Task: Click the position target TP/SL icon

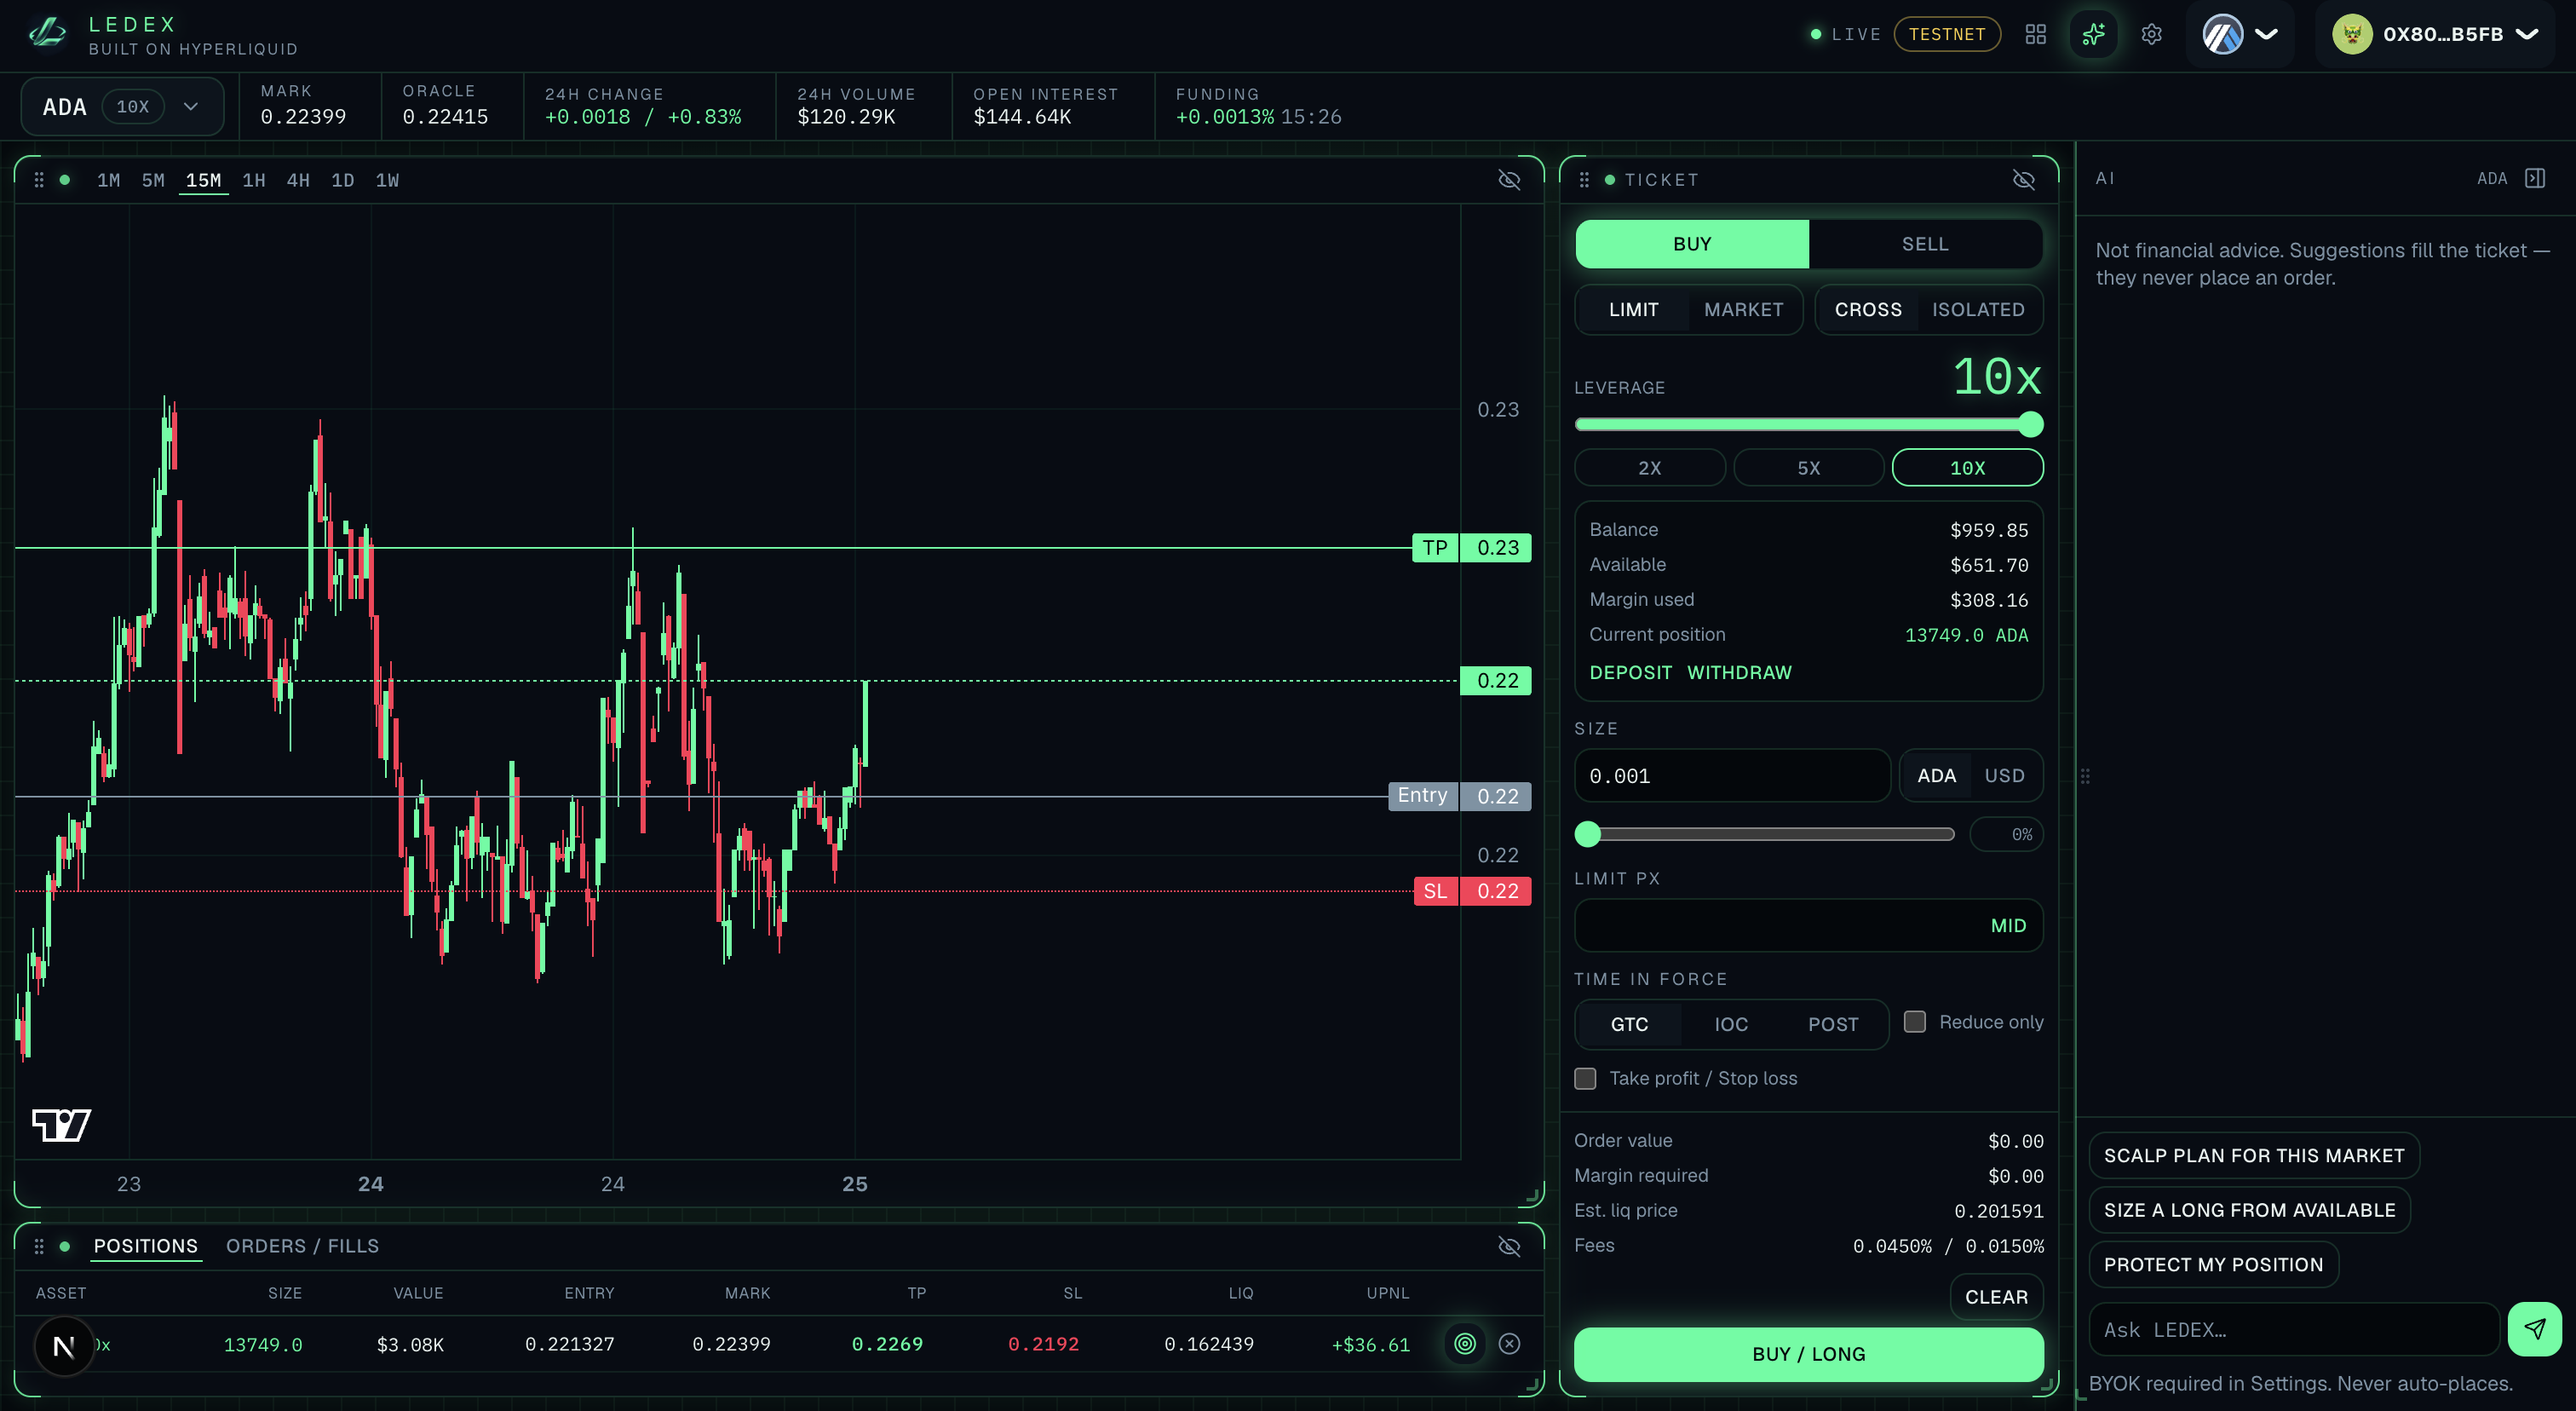Action: click(1465, 1344)
